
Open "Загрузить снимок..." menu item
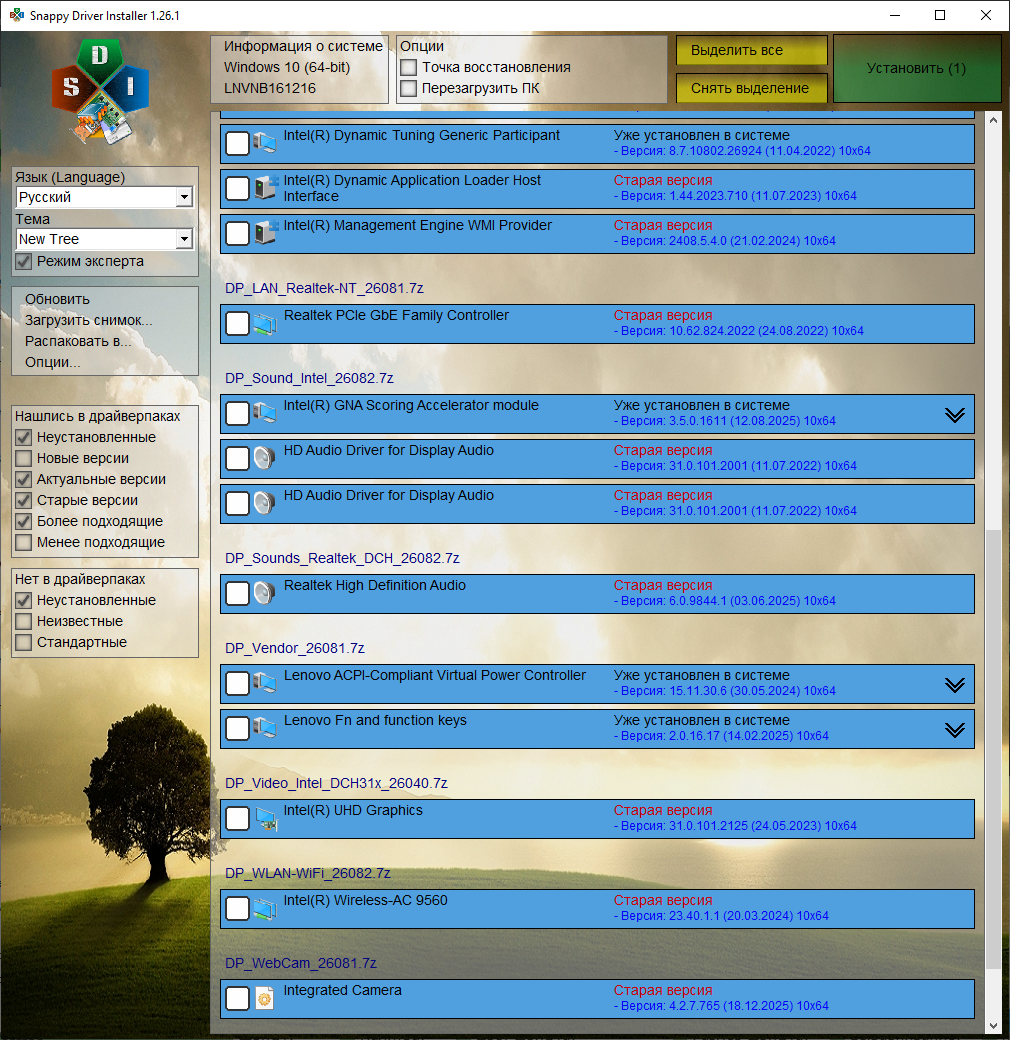pyautogui.click(x=89, y=320)
